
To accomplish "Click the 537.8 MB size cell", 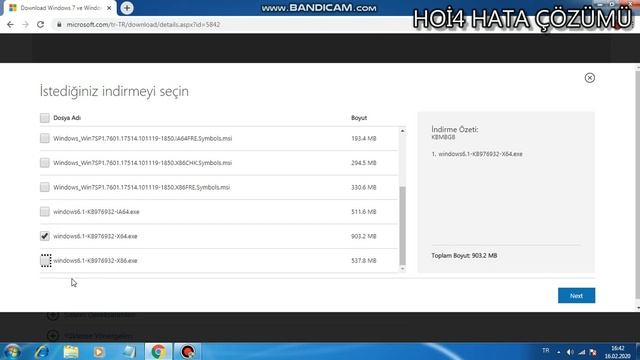I will [x=364, y=260].
